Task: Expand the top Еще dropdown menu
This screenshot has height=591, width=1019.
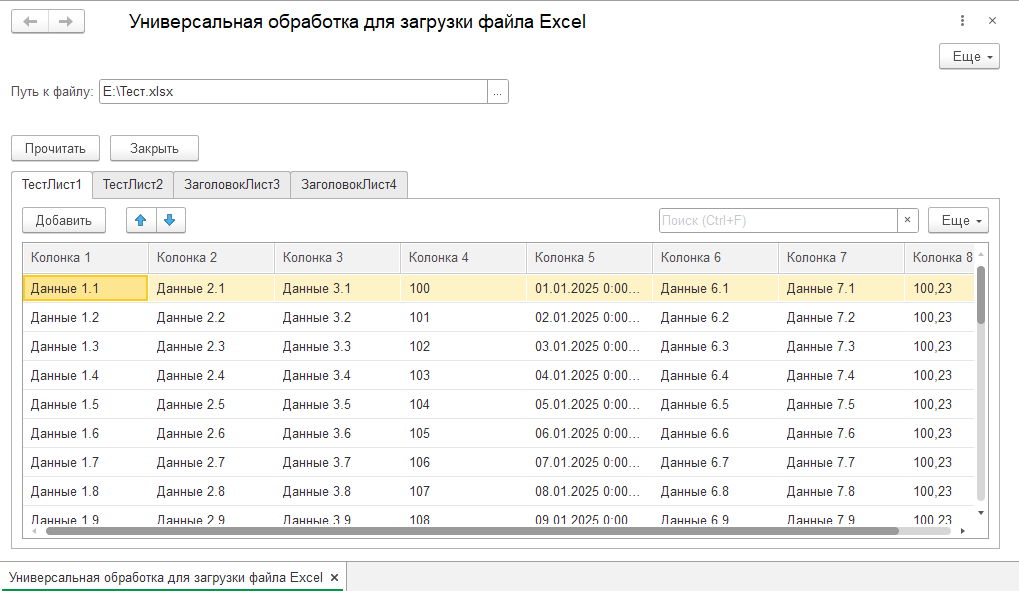Action: click(x=969, y=57)
